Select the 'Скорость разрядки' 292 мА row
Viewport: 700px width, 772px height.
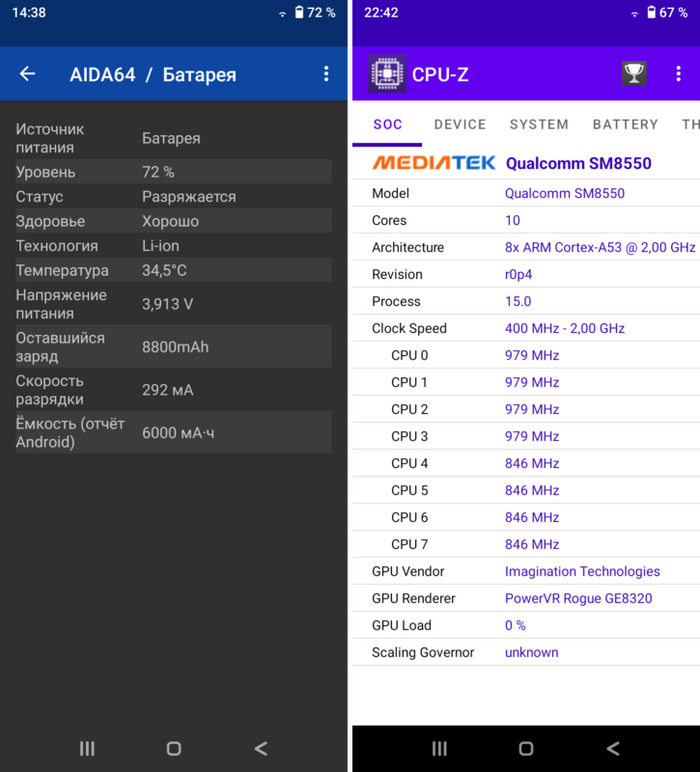click(174, 389)
